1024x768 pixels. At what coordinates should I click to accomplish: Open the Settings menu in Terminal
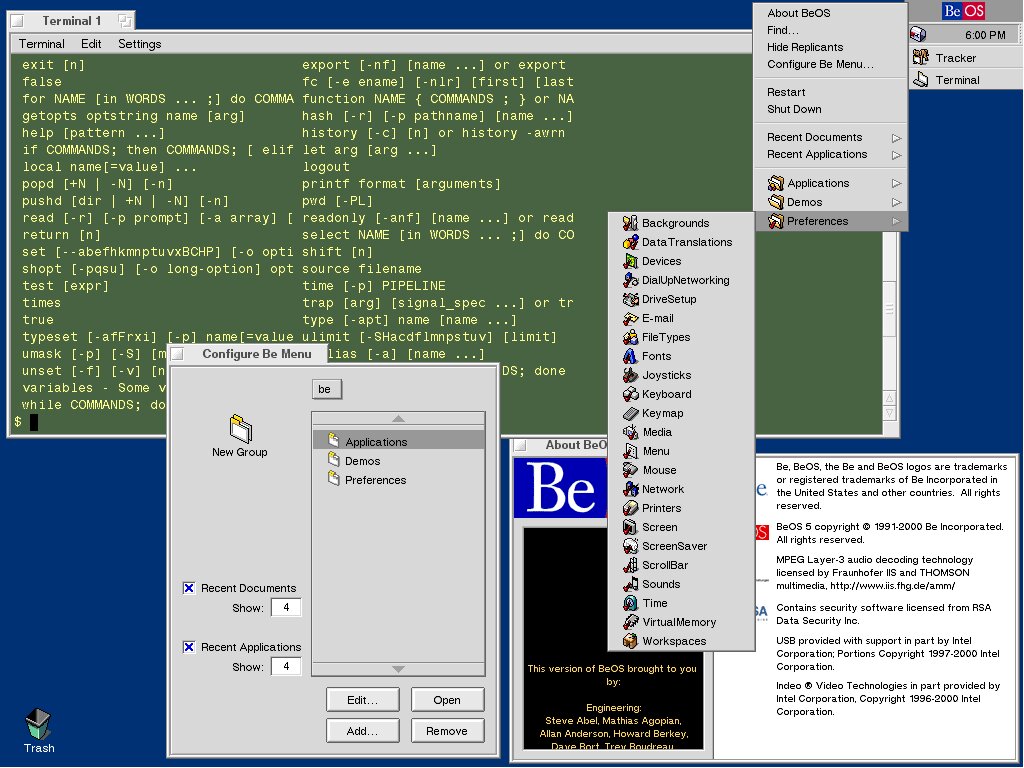140,44
